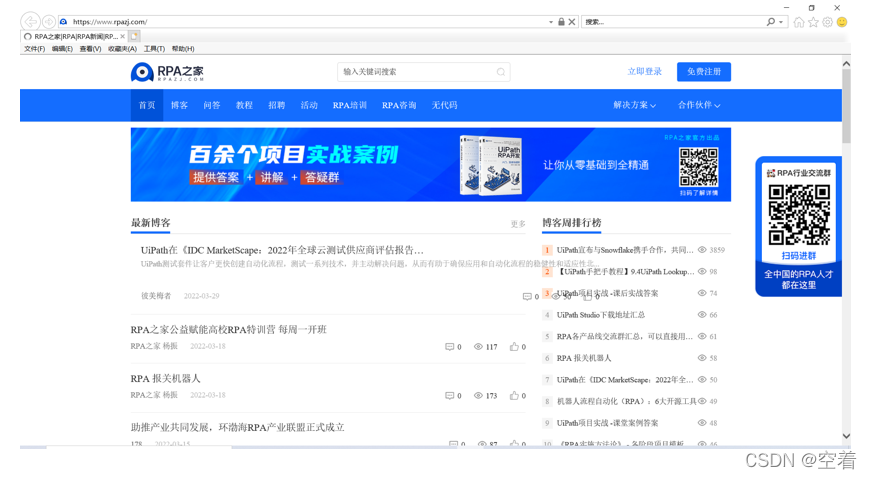Click the search magnifier in the site search box
This screenshot has height=479, width=872.
coord(501,72)
